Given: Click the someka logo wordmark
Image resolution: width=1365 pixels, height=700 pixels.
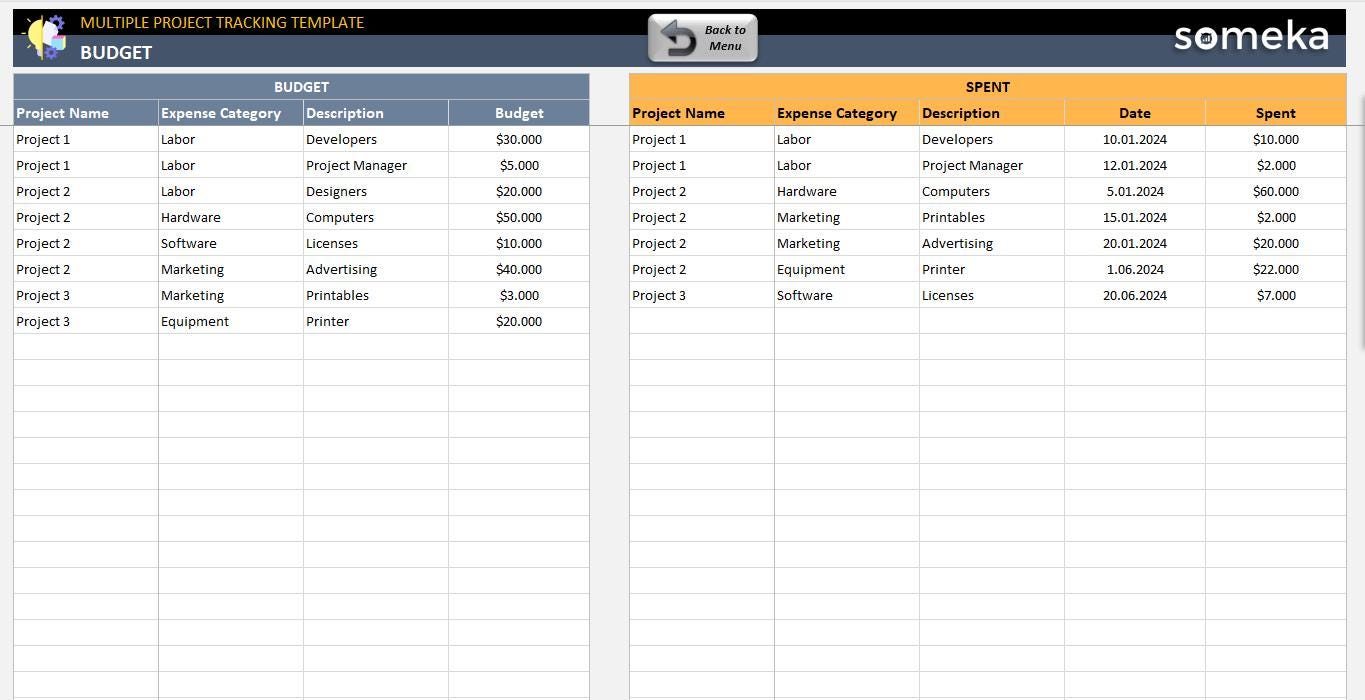Looking at the screenshot, I should pos(1251,36).
